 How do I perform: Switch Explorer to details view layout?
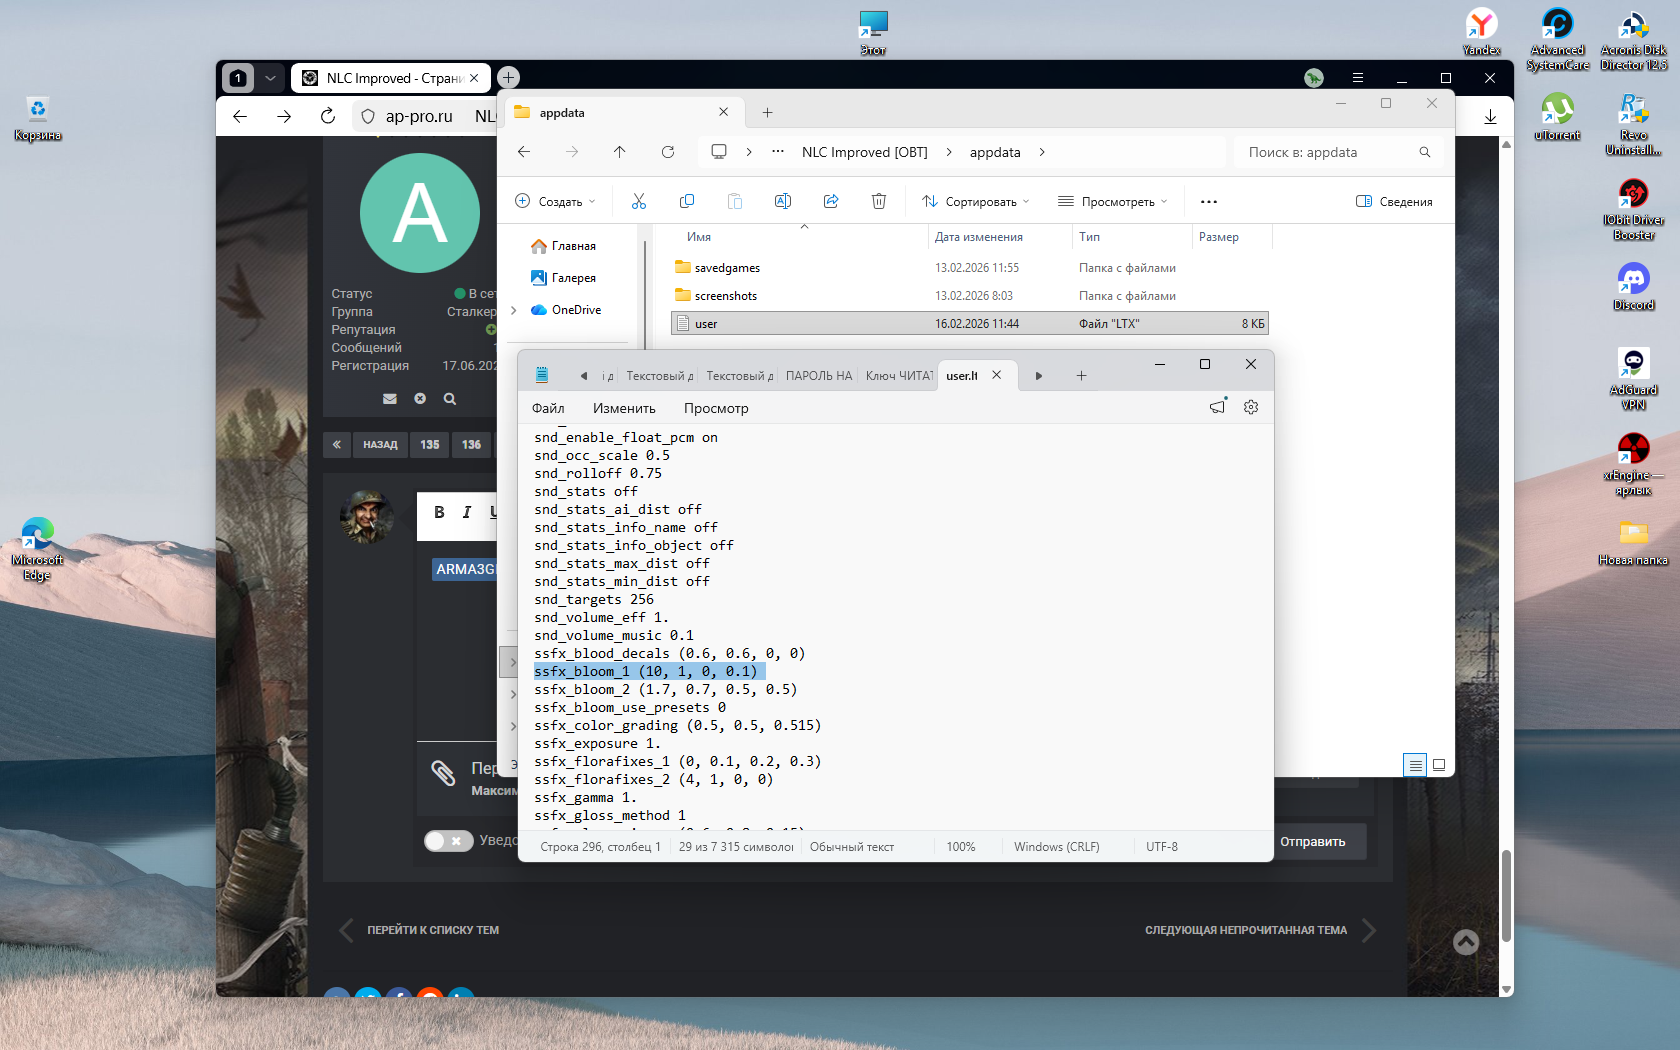point(1415,765)
